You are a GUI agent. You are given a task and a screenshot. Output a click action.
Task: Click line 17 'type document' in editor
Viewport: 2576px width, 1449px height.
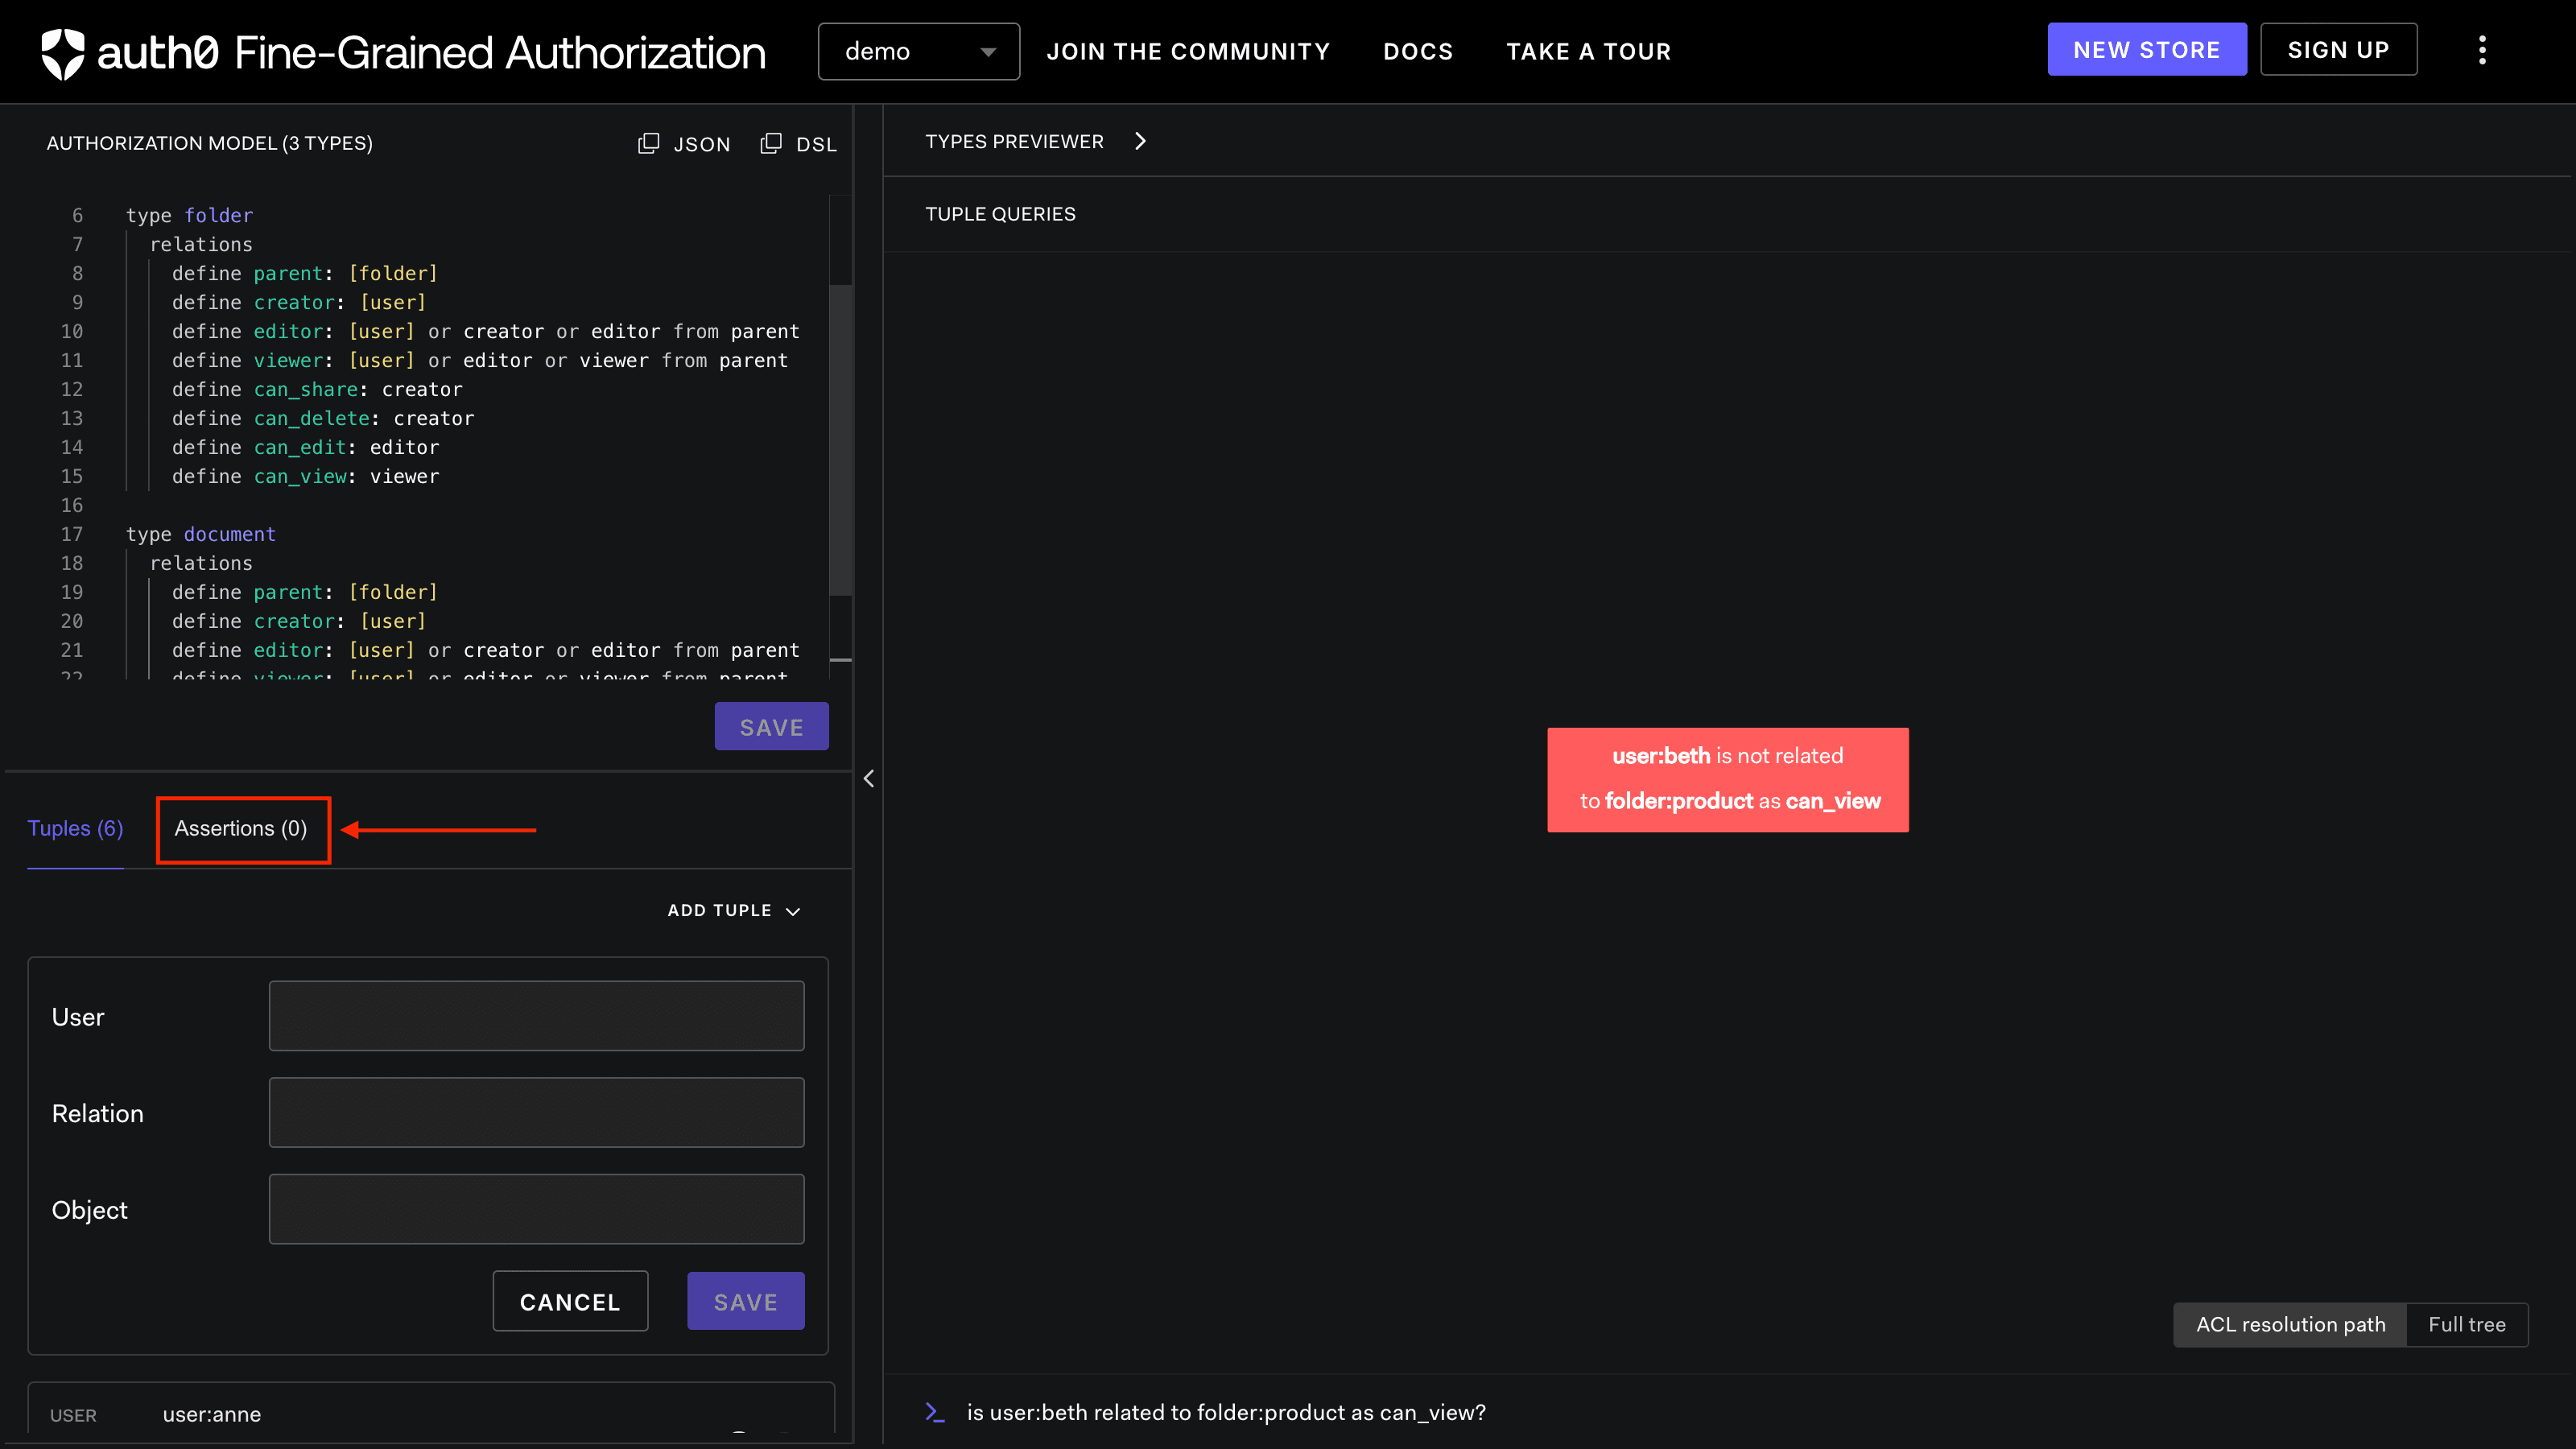[200, 534]
